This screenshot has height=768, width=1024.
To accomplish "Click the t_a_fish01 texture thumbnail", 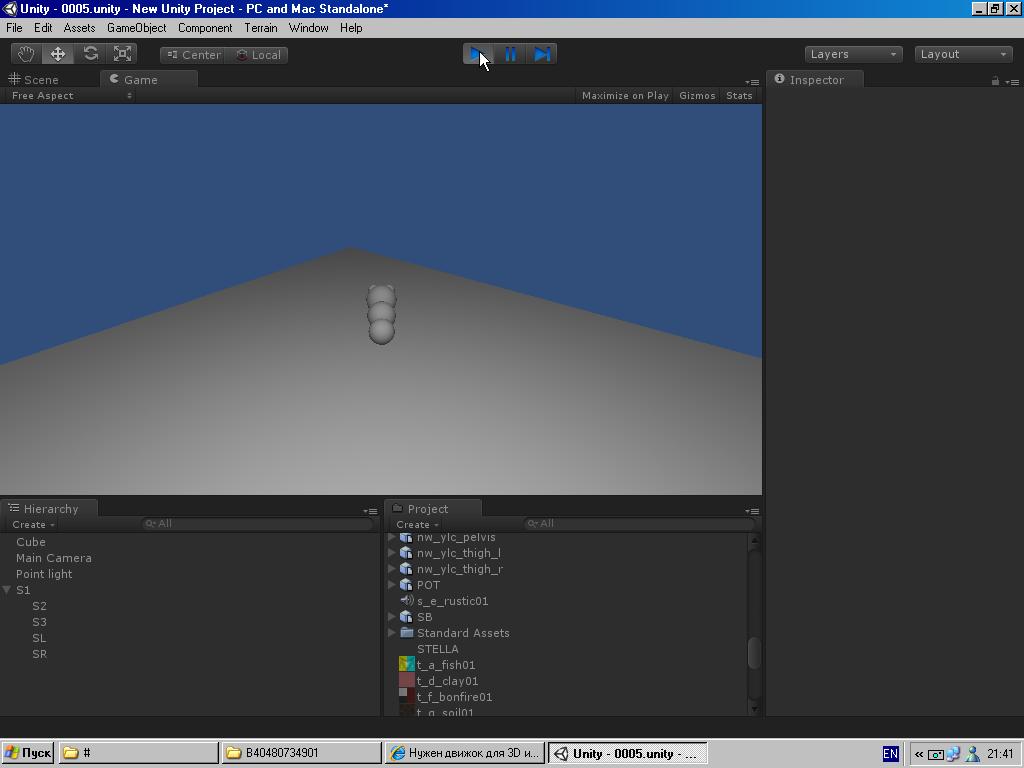I will click(x=406, y=665).
